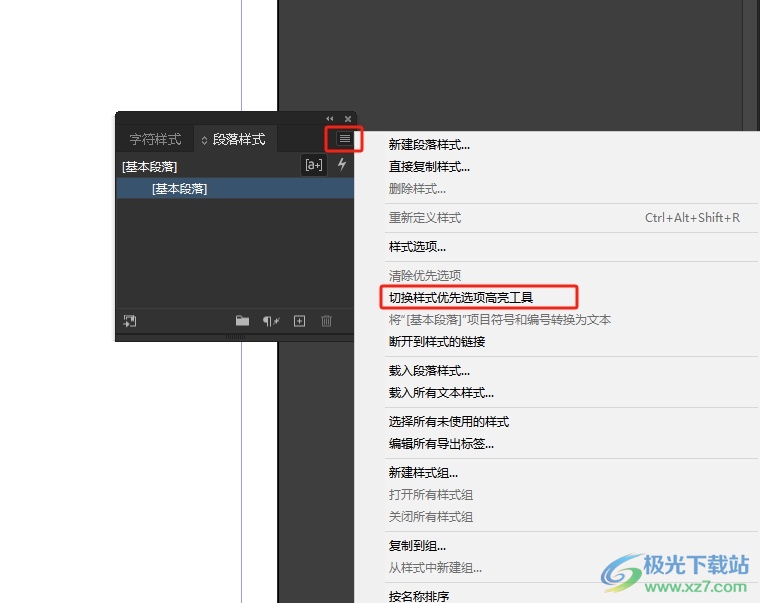Viewport: 760px width, 603px height.
Task: Select the highlighted [基本段落] style row
Action: pos(235,189)
